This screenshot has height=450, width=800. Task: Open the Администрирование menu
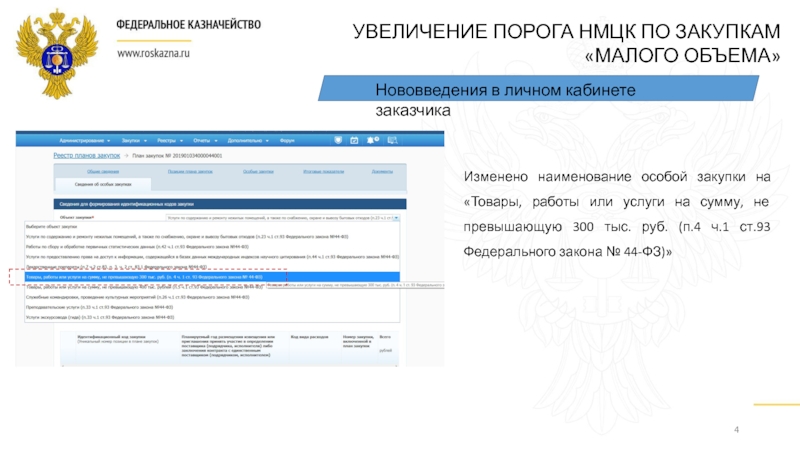[x=85, y=140]
